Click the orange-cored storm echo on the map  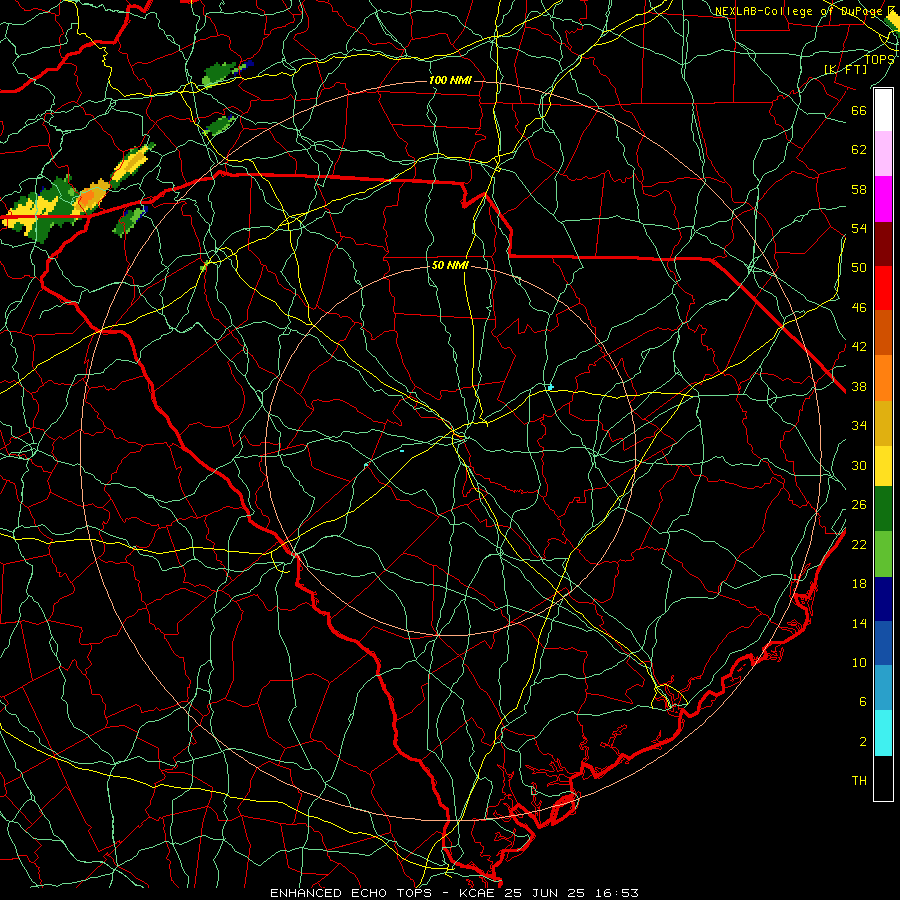click(x=91, y=197)
